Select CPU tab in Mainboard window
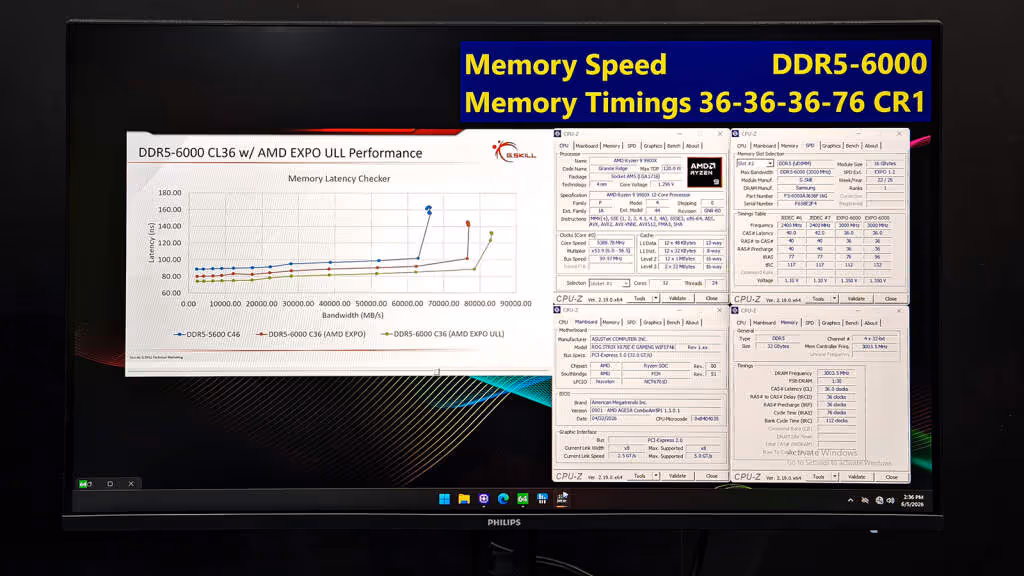 point(564,322)
